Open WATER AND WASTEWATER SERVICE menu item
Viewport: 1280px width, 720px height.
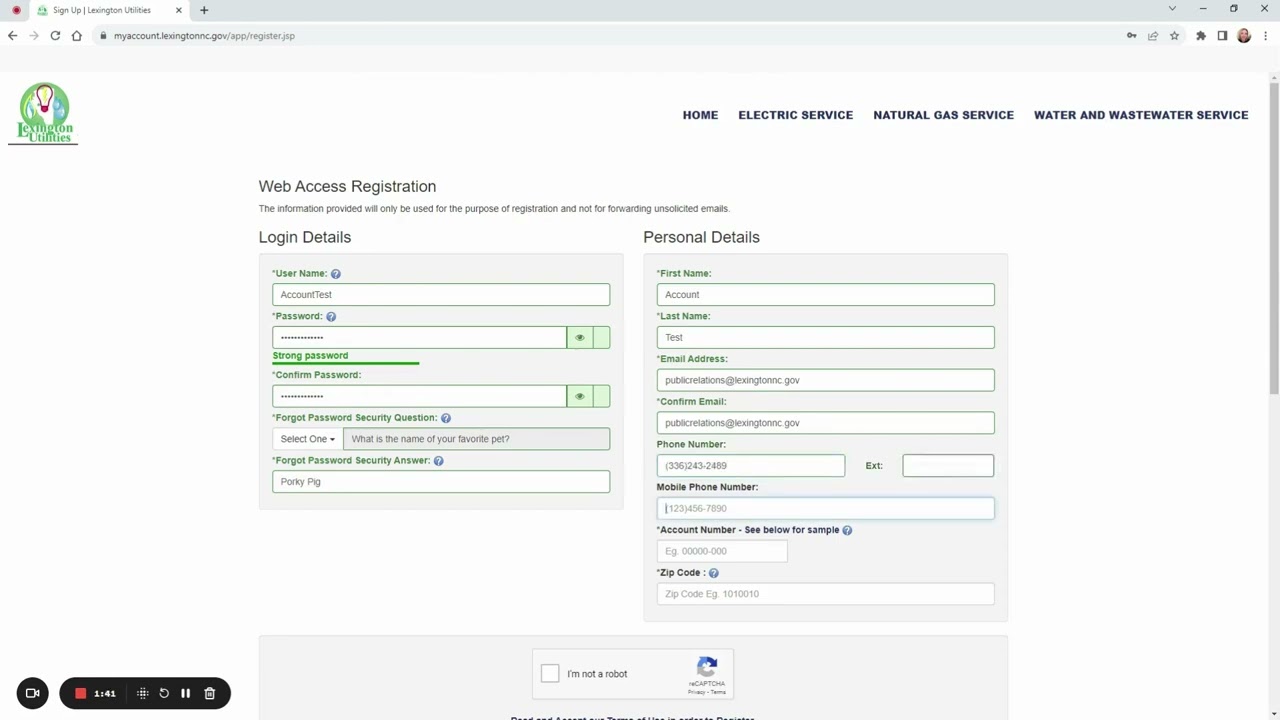pyautogui.click(x=1141, y=115)
